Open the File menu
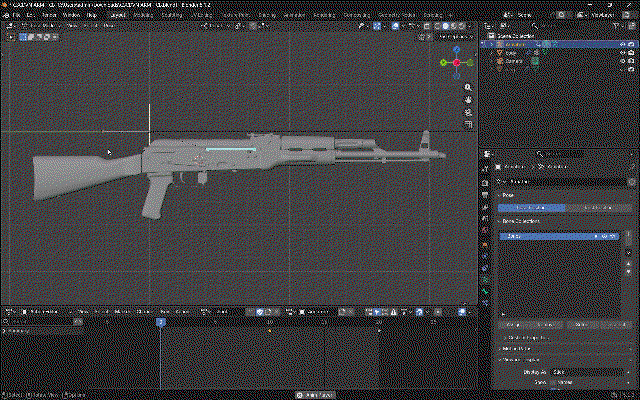Viewport: 640px width, 400px height. (16, 15)
